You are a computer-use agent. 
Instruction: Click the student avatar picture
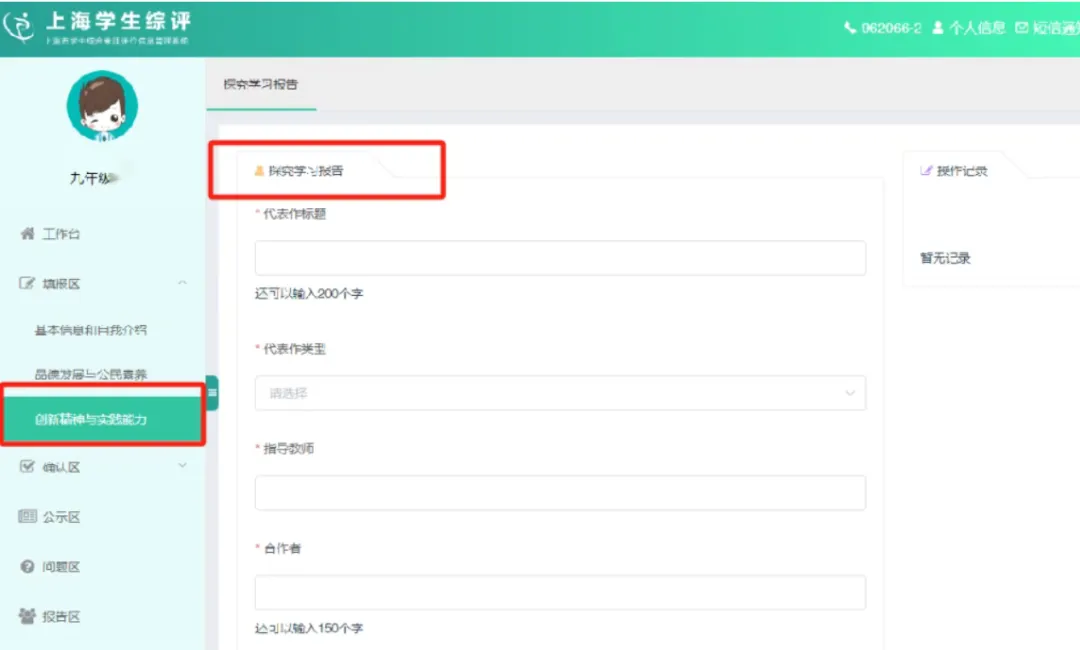[x=102, y=106]
